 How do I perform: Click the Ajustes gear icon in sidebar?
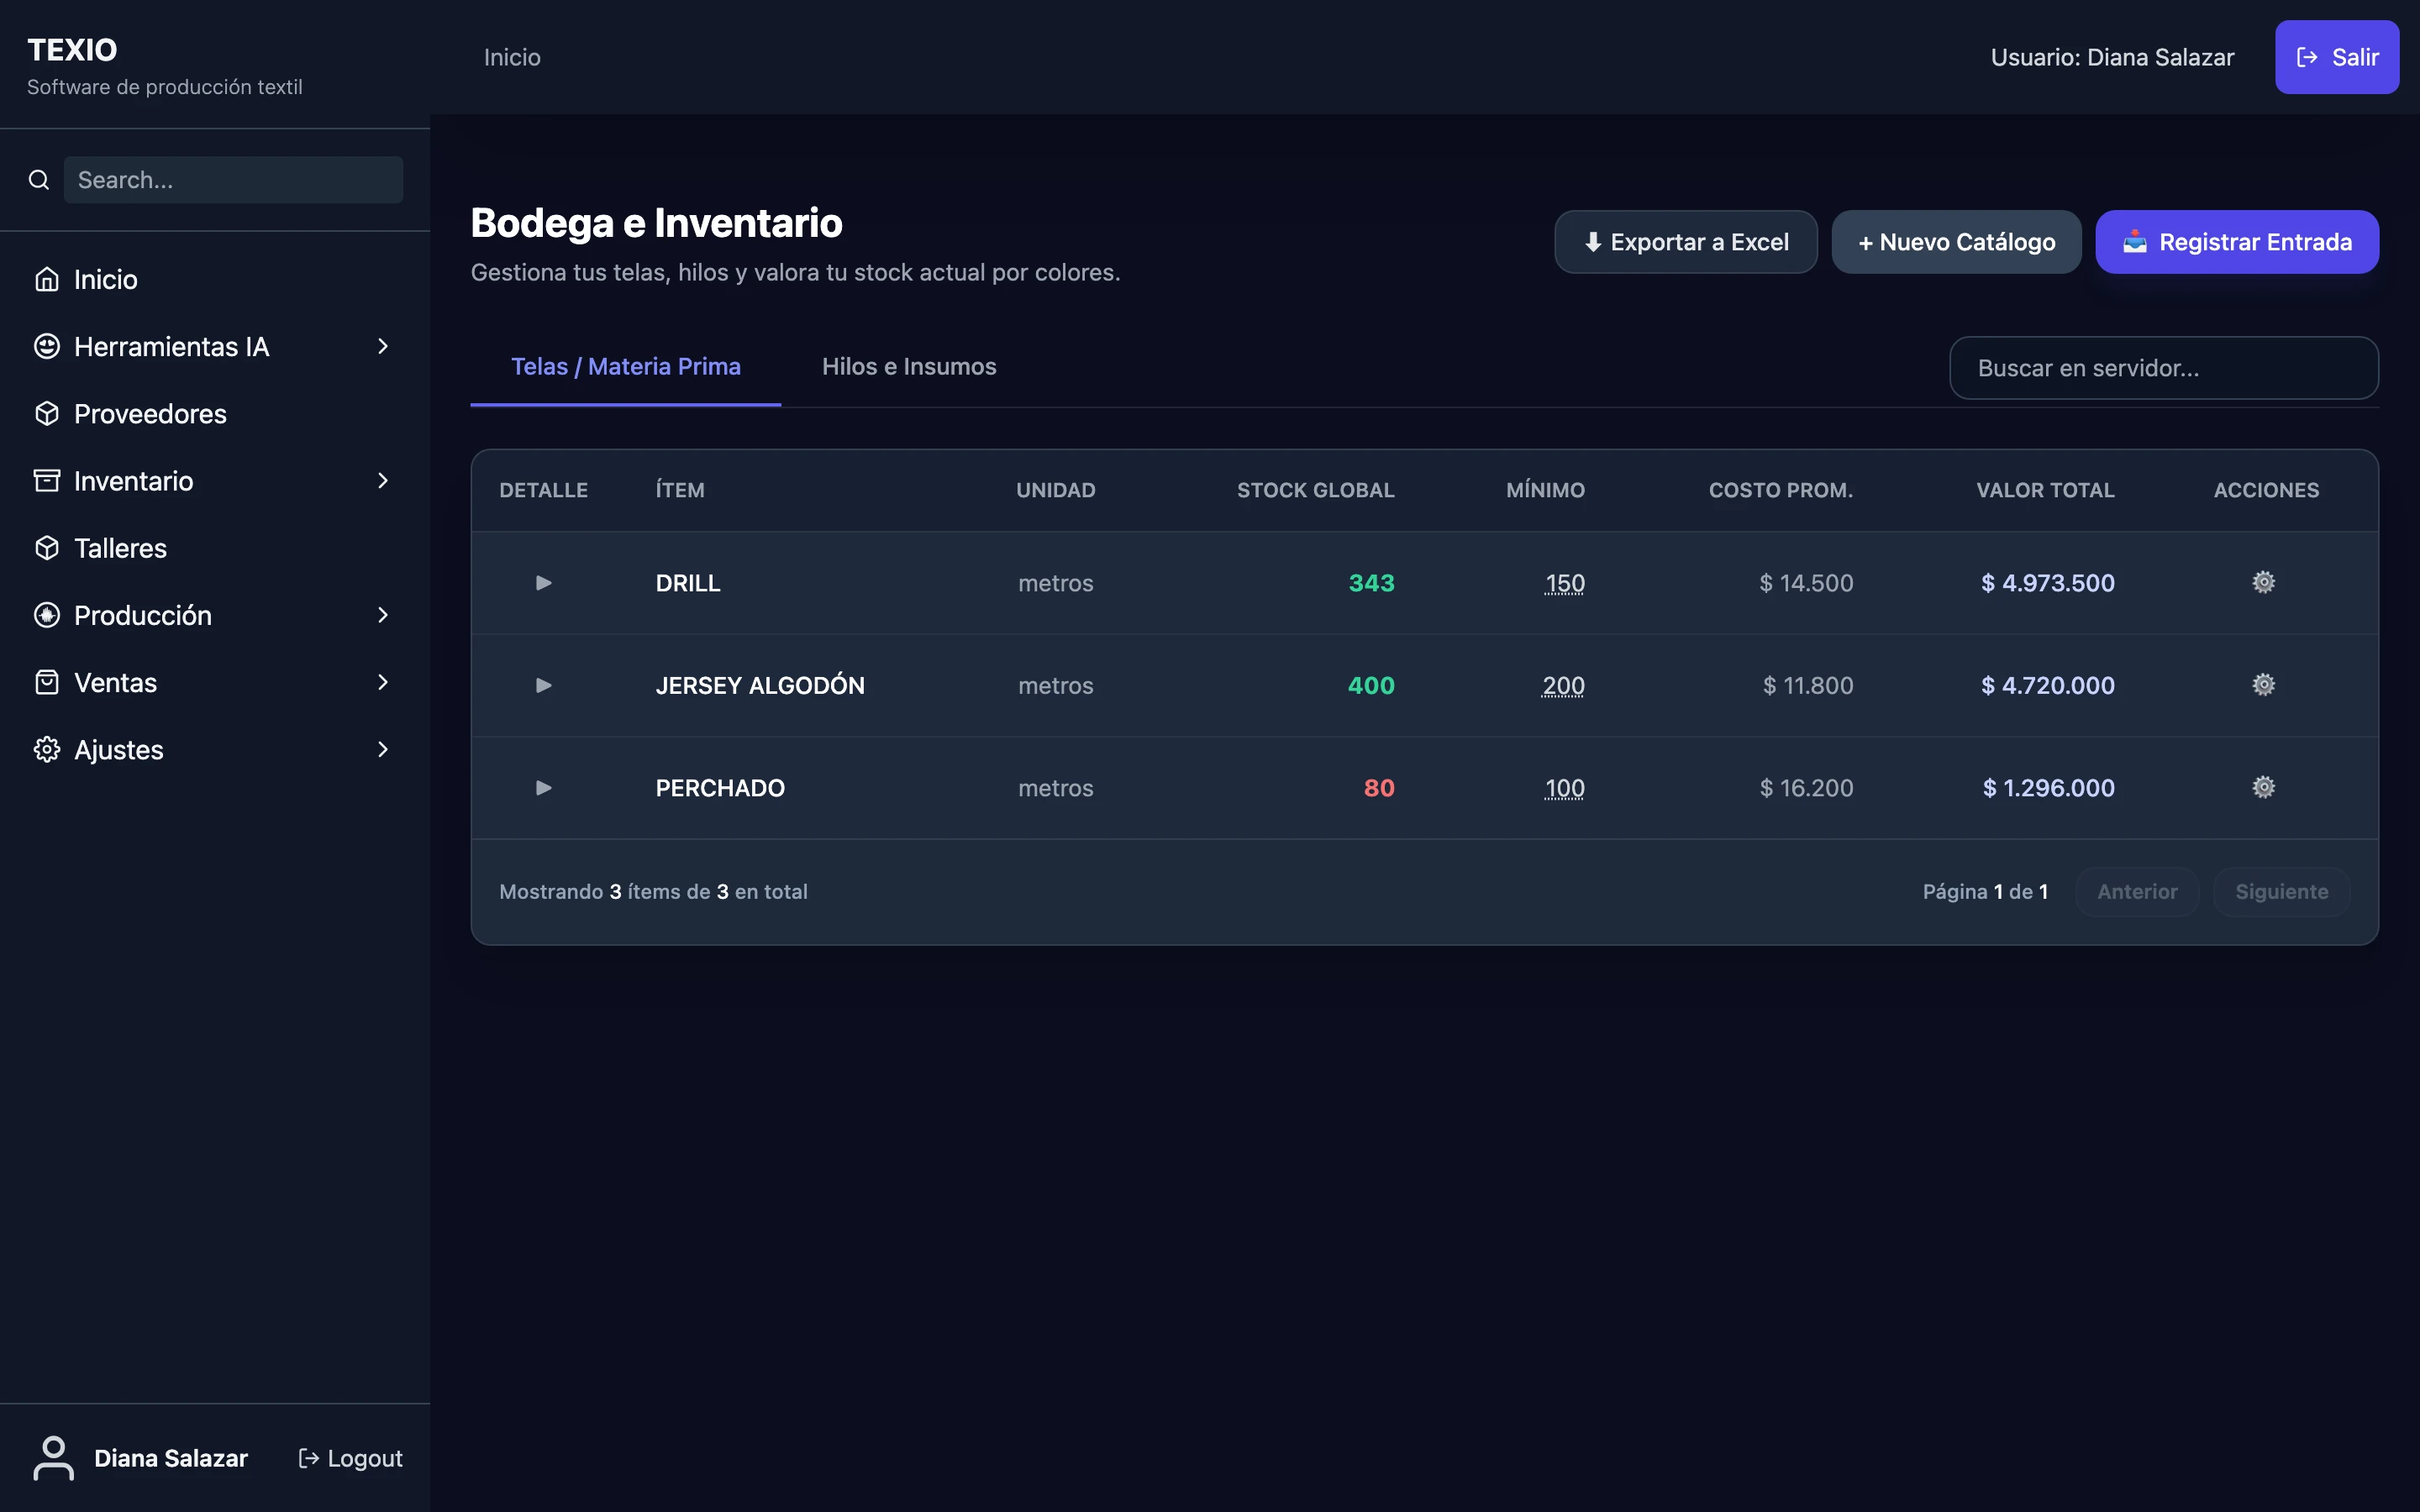tap(47, 749)
